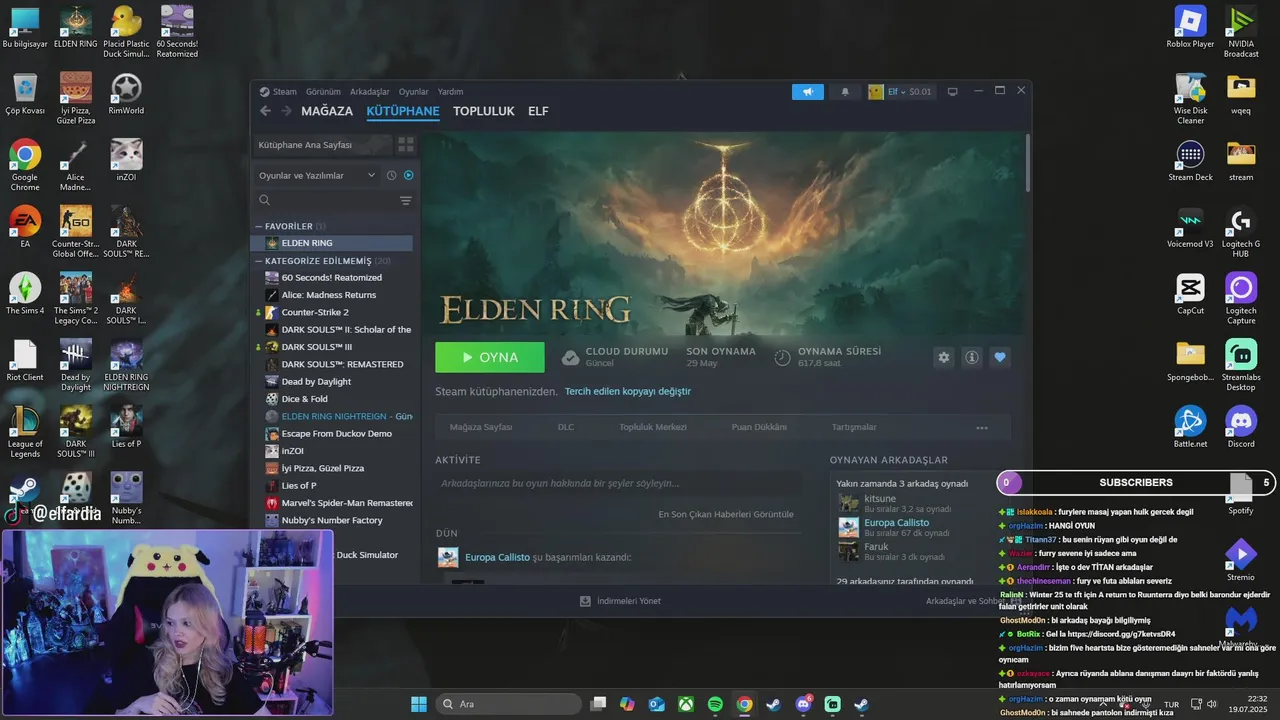
Task: Toggle the library grid collections view
Action: point(405,145)
